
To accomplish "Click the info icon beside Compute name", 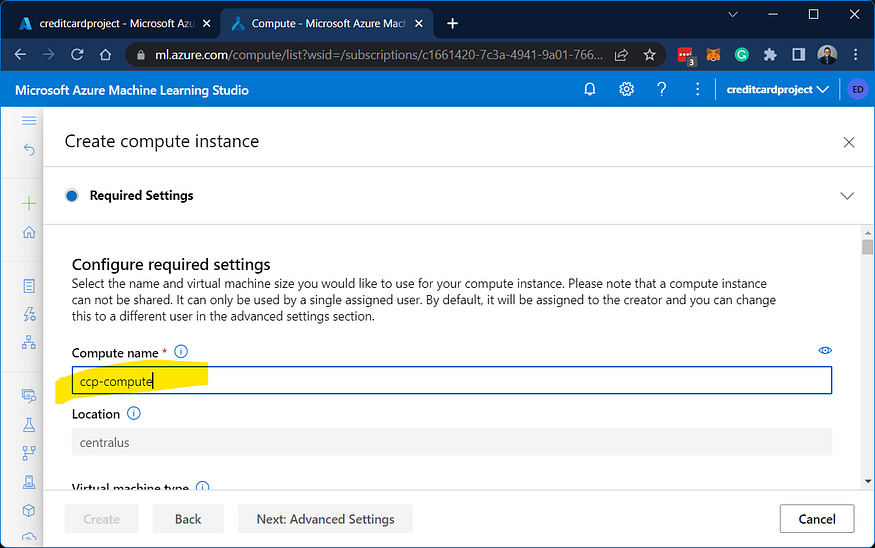I will pyautogui.click(x=181, y=352).
